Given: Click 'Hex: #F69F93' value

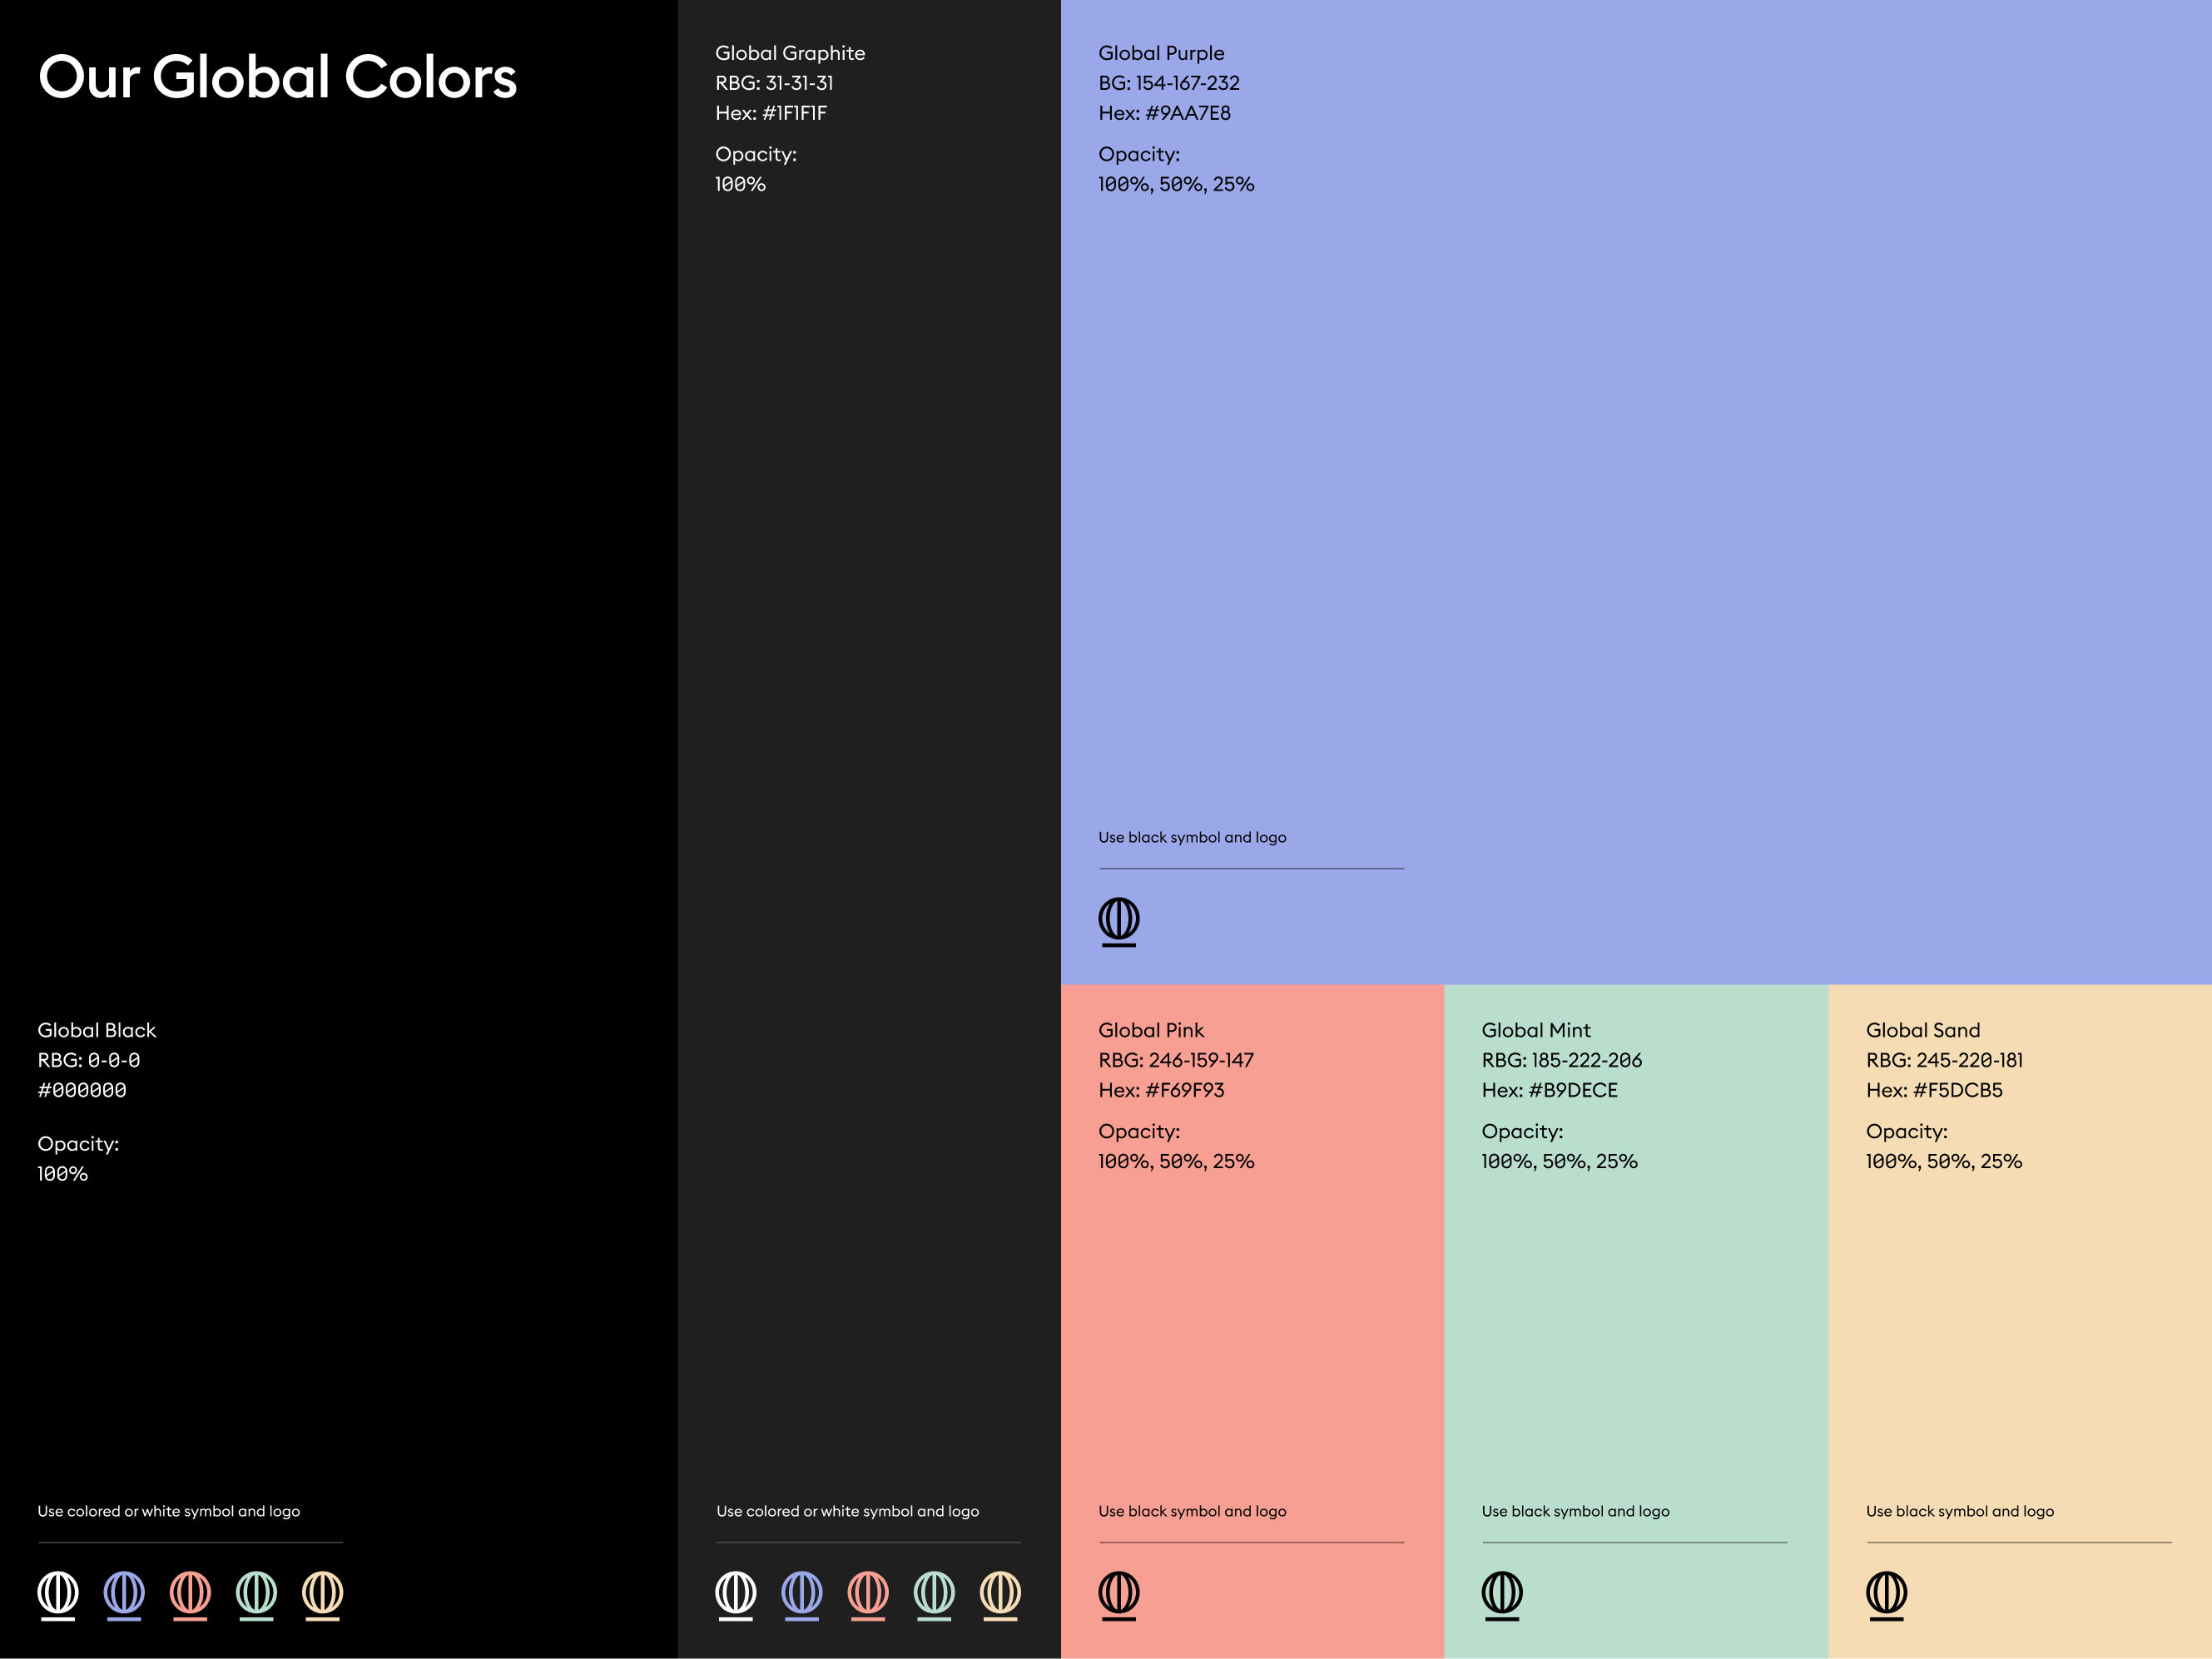Looking at the screenshot, I should point(1161,1090).
